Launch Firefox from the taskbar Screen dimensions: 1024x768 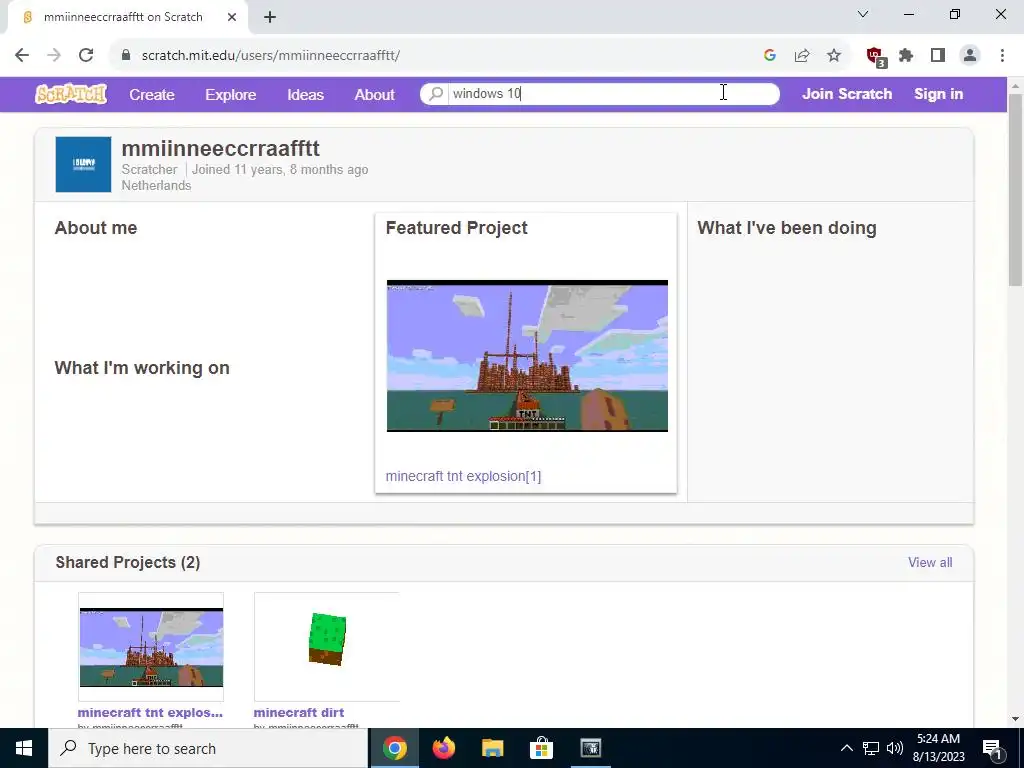443,748
